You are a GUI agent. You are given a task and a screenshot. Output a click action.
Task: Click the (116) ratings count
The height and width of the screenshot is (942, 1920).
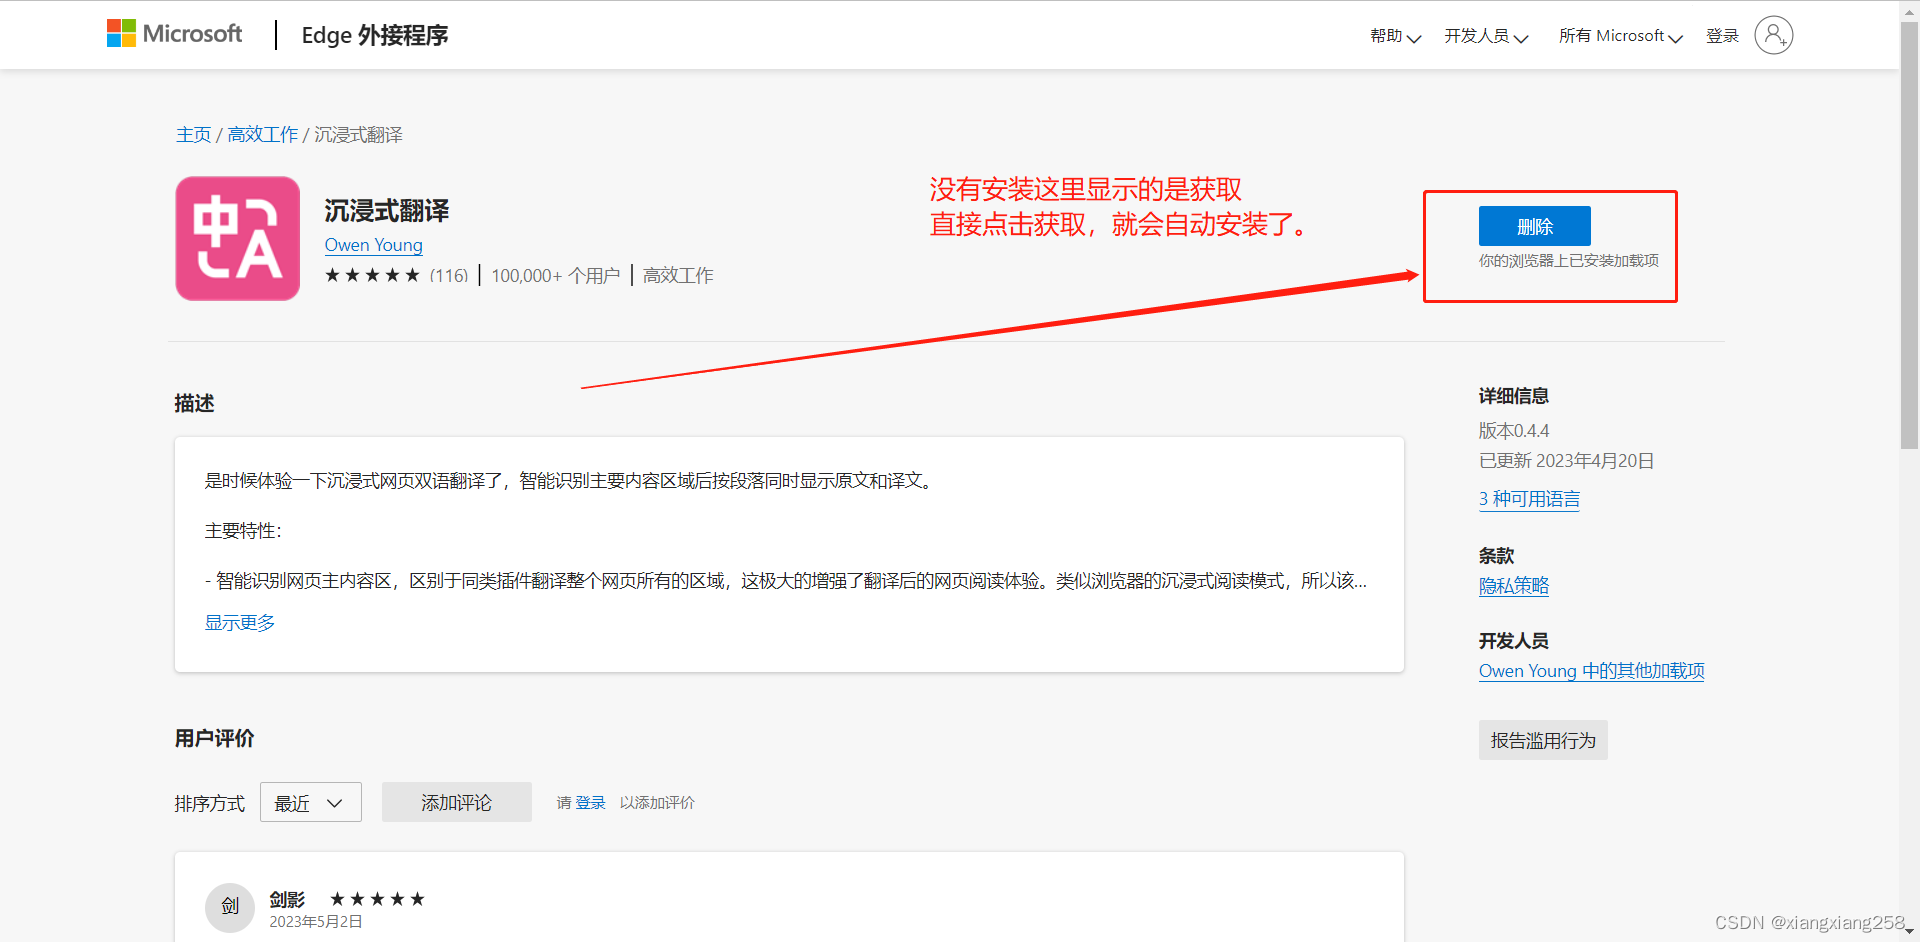(449, 275)
